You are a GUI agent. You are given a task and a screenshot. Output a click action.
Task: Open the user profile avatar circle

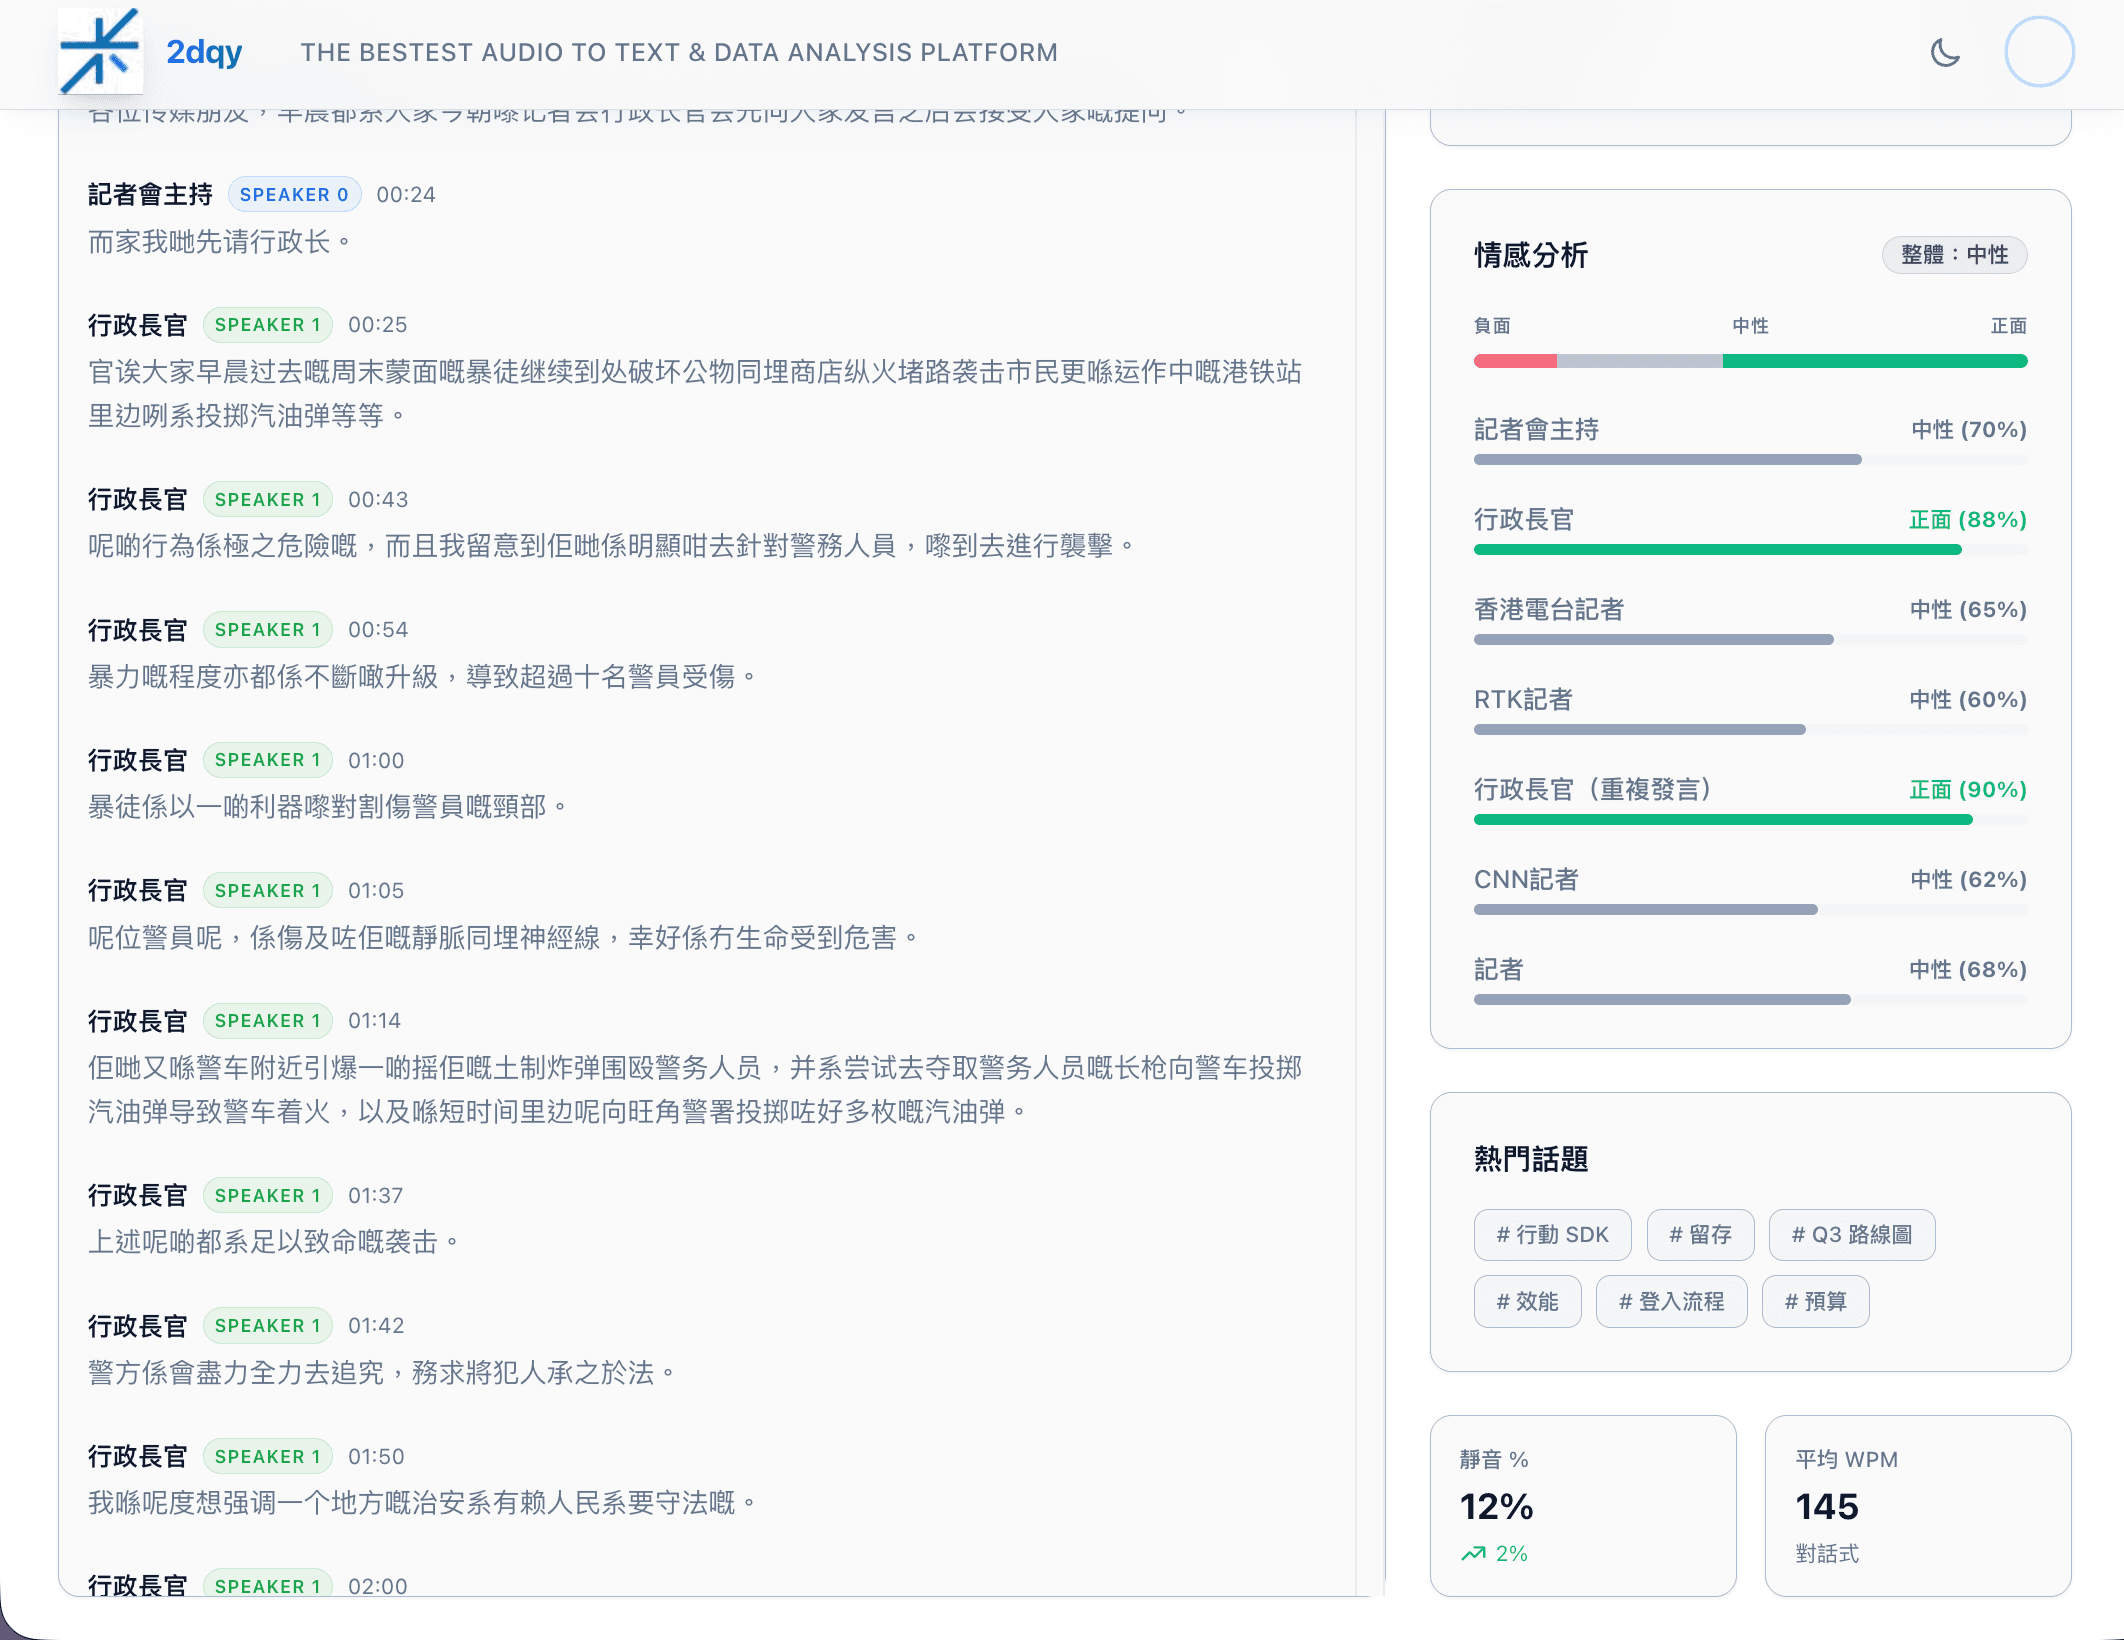coord(2039,52)
